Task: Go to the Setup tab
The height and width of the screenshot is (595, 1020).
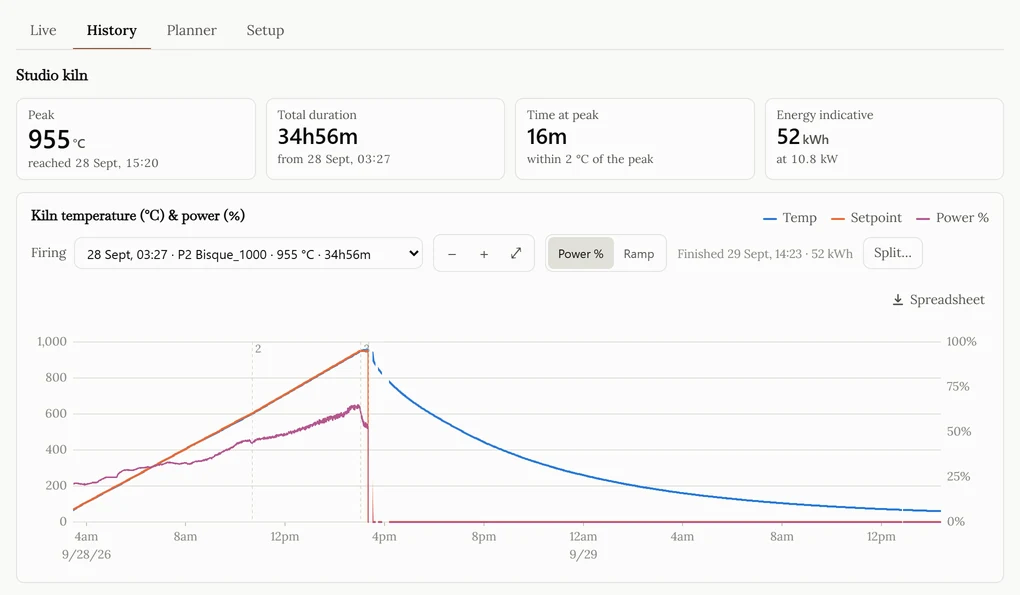Action: click(265, 31)
